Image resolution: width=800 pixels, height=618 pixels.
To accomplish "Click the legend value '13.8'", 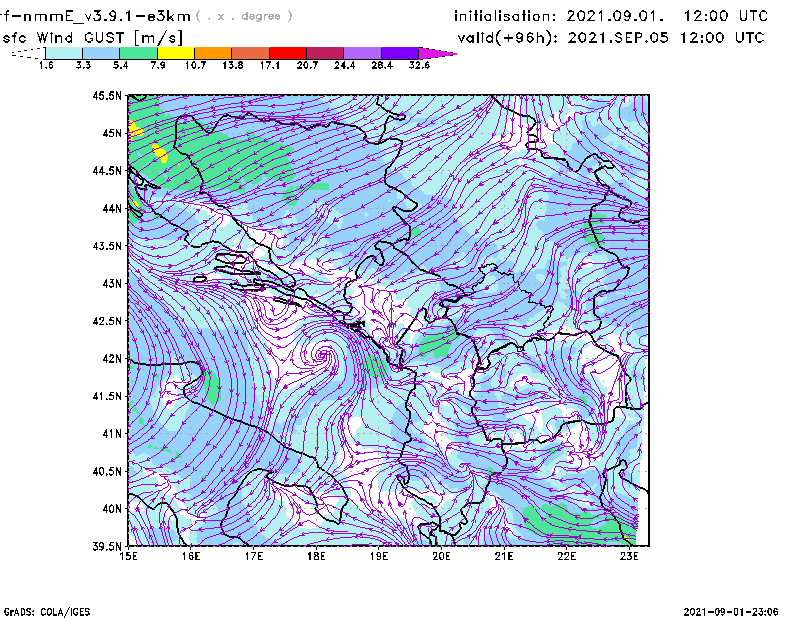I will click(233, 65).
